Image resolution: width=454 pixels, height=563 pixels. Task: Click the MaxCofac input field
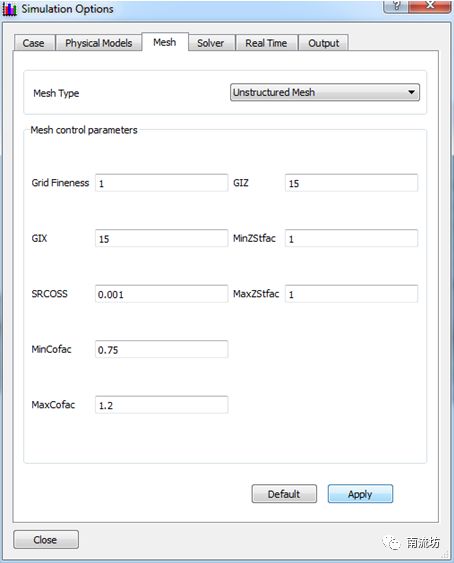click(162, 405)
